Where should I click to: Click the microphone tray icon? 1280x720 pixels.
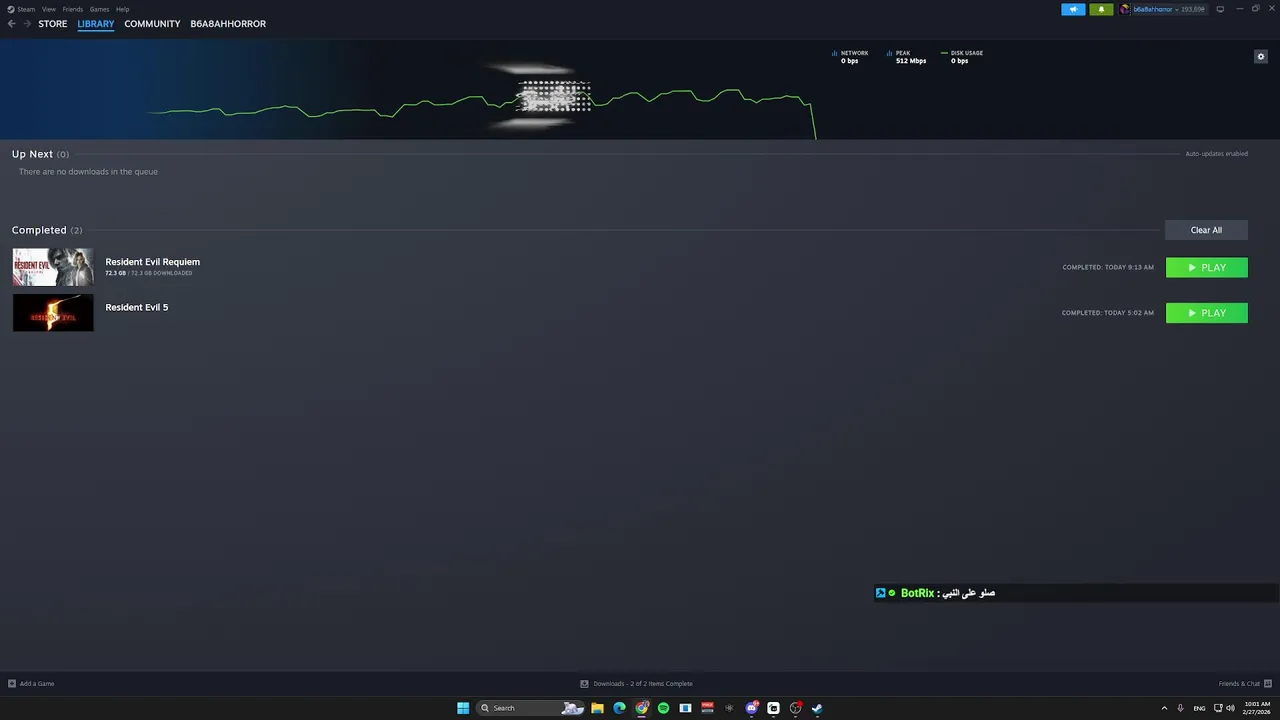[1181, 708]
